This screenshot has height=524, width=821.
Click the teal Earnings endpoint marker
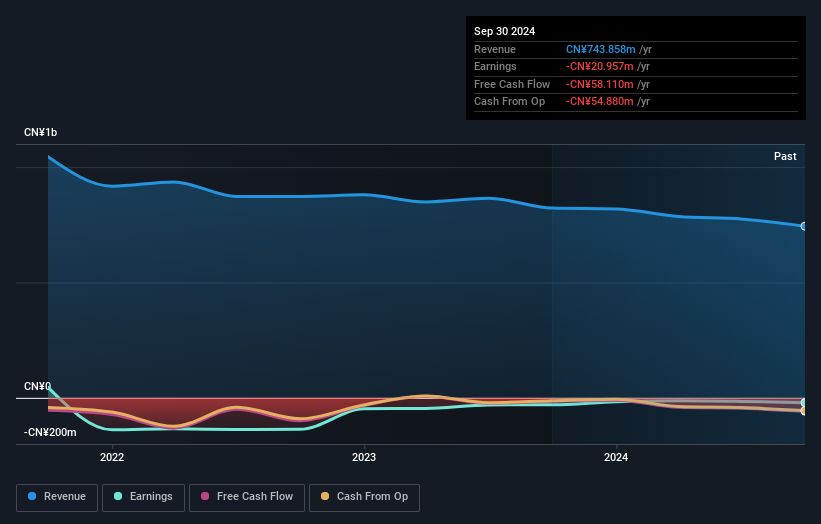coord(804,403)
